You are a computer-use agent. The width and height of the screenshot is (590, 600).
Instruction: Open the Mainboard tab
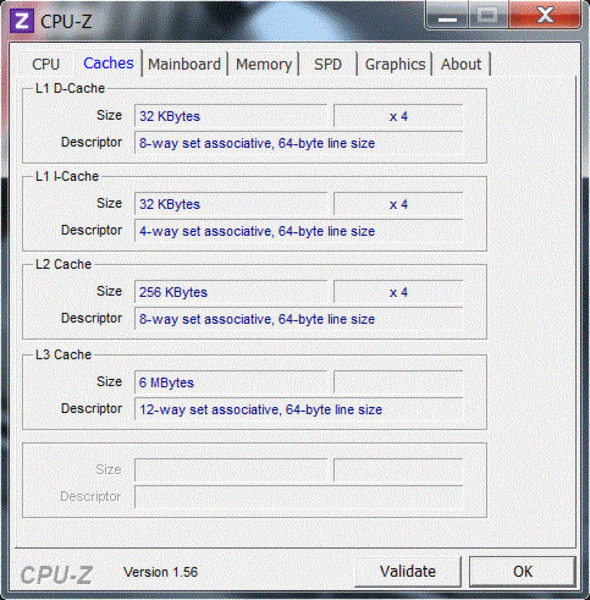coord(184,64)
